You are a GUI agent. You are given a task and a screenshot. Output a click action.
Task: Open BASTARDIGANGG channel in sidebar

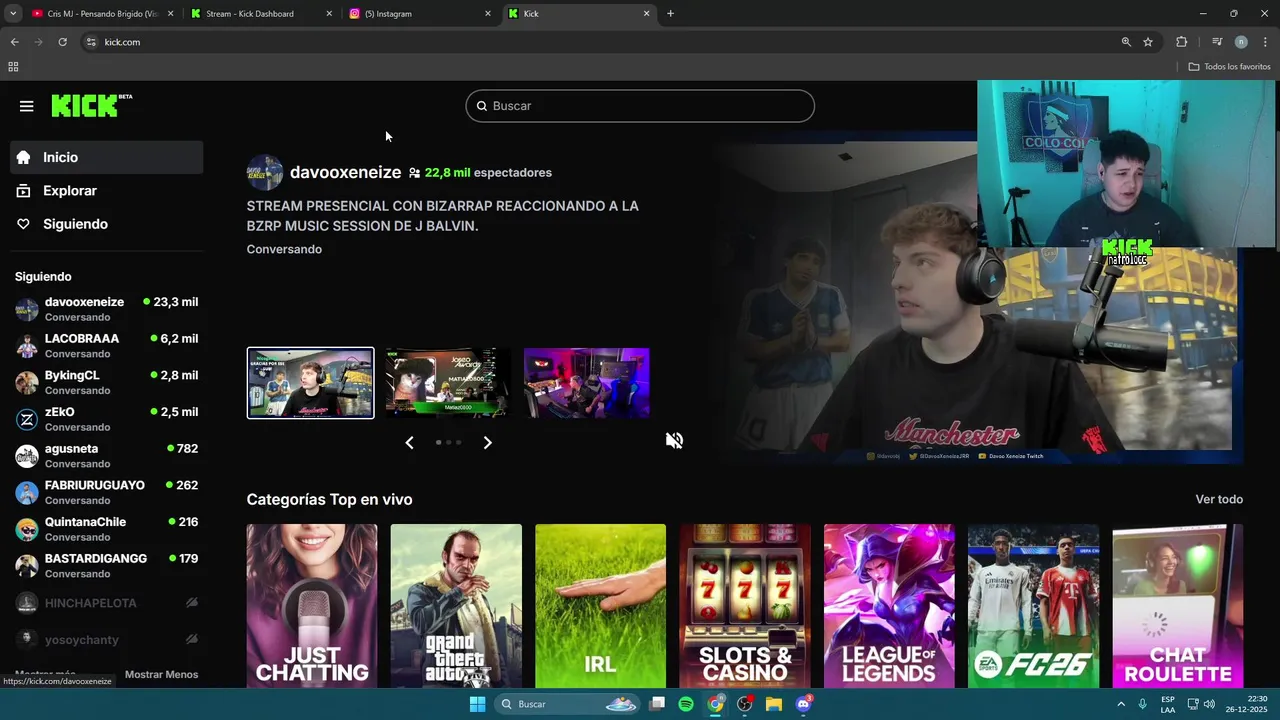[107, 566]
